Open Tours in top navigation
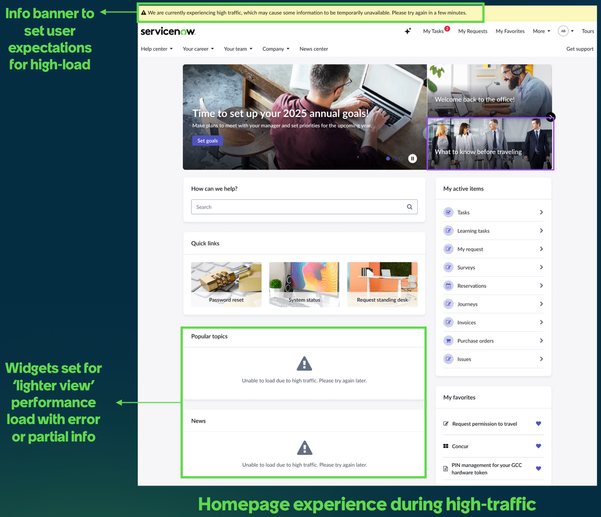The image size is (601, 517). pyautogui.click(x=588, y=31)
